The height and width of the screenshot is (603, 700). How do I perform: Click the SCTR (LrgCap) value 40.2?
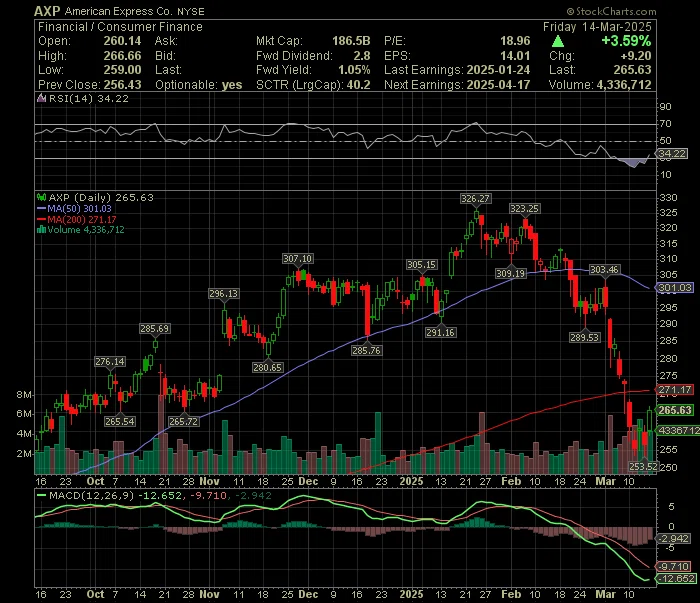[358, 85]
